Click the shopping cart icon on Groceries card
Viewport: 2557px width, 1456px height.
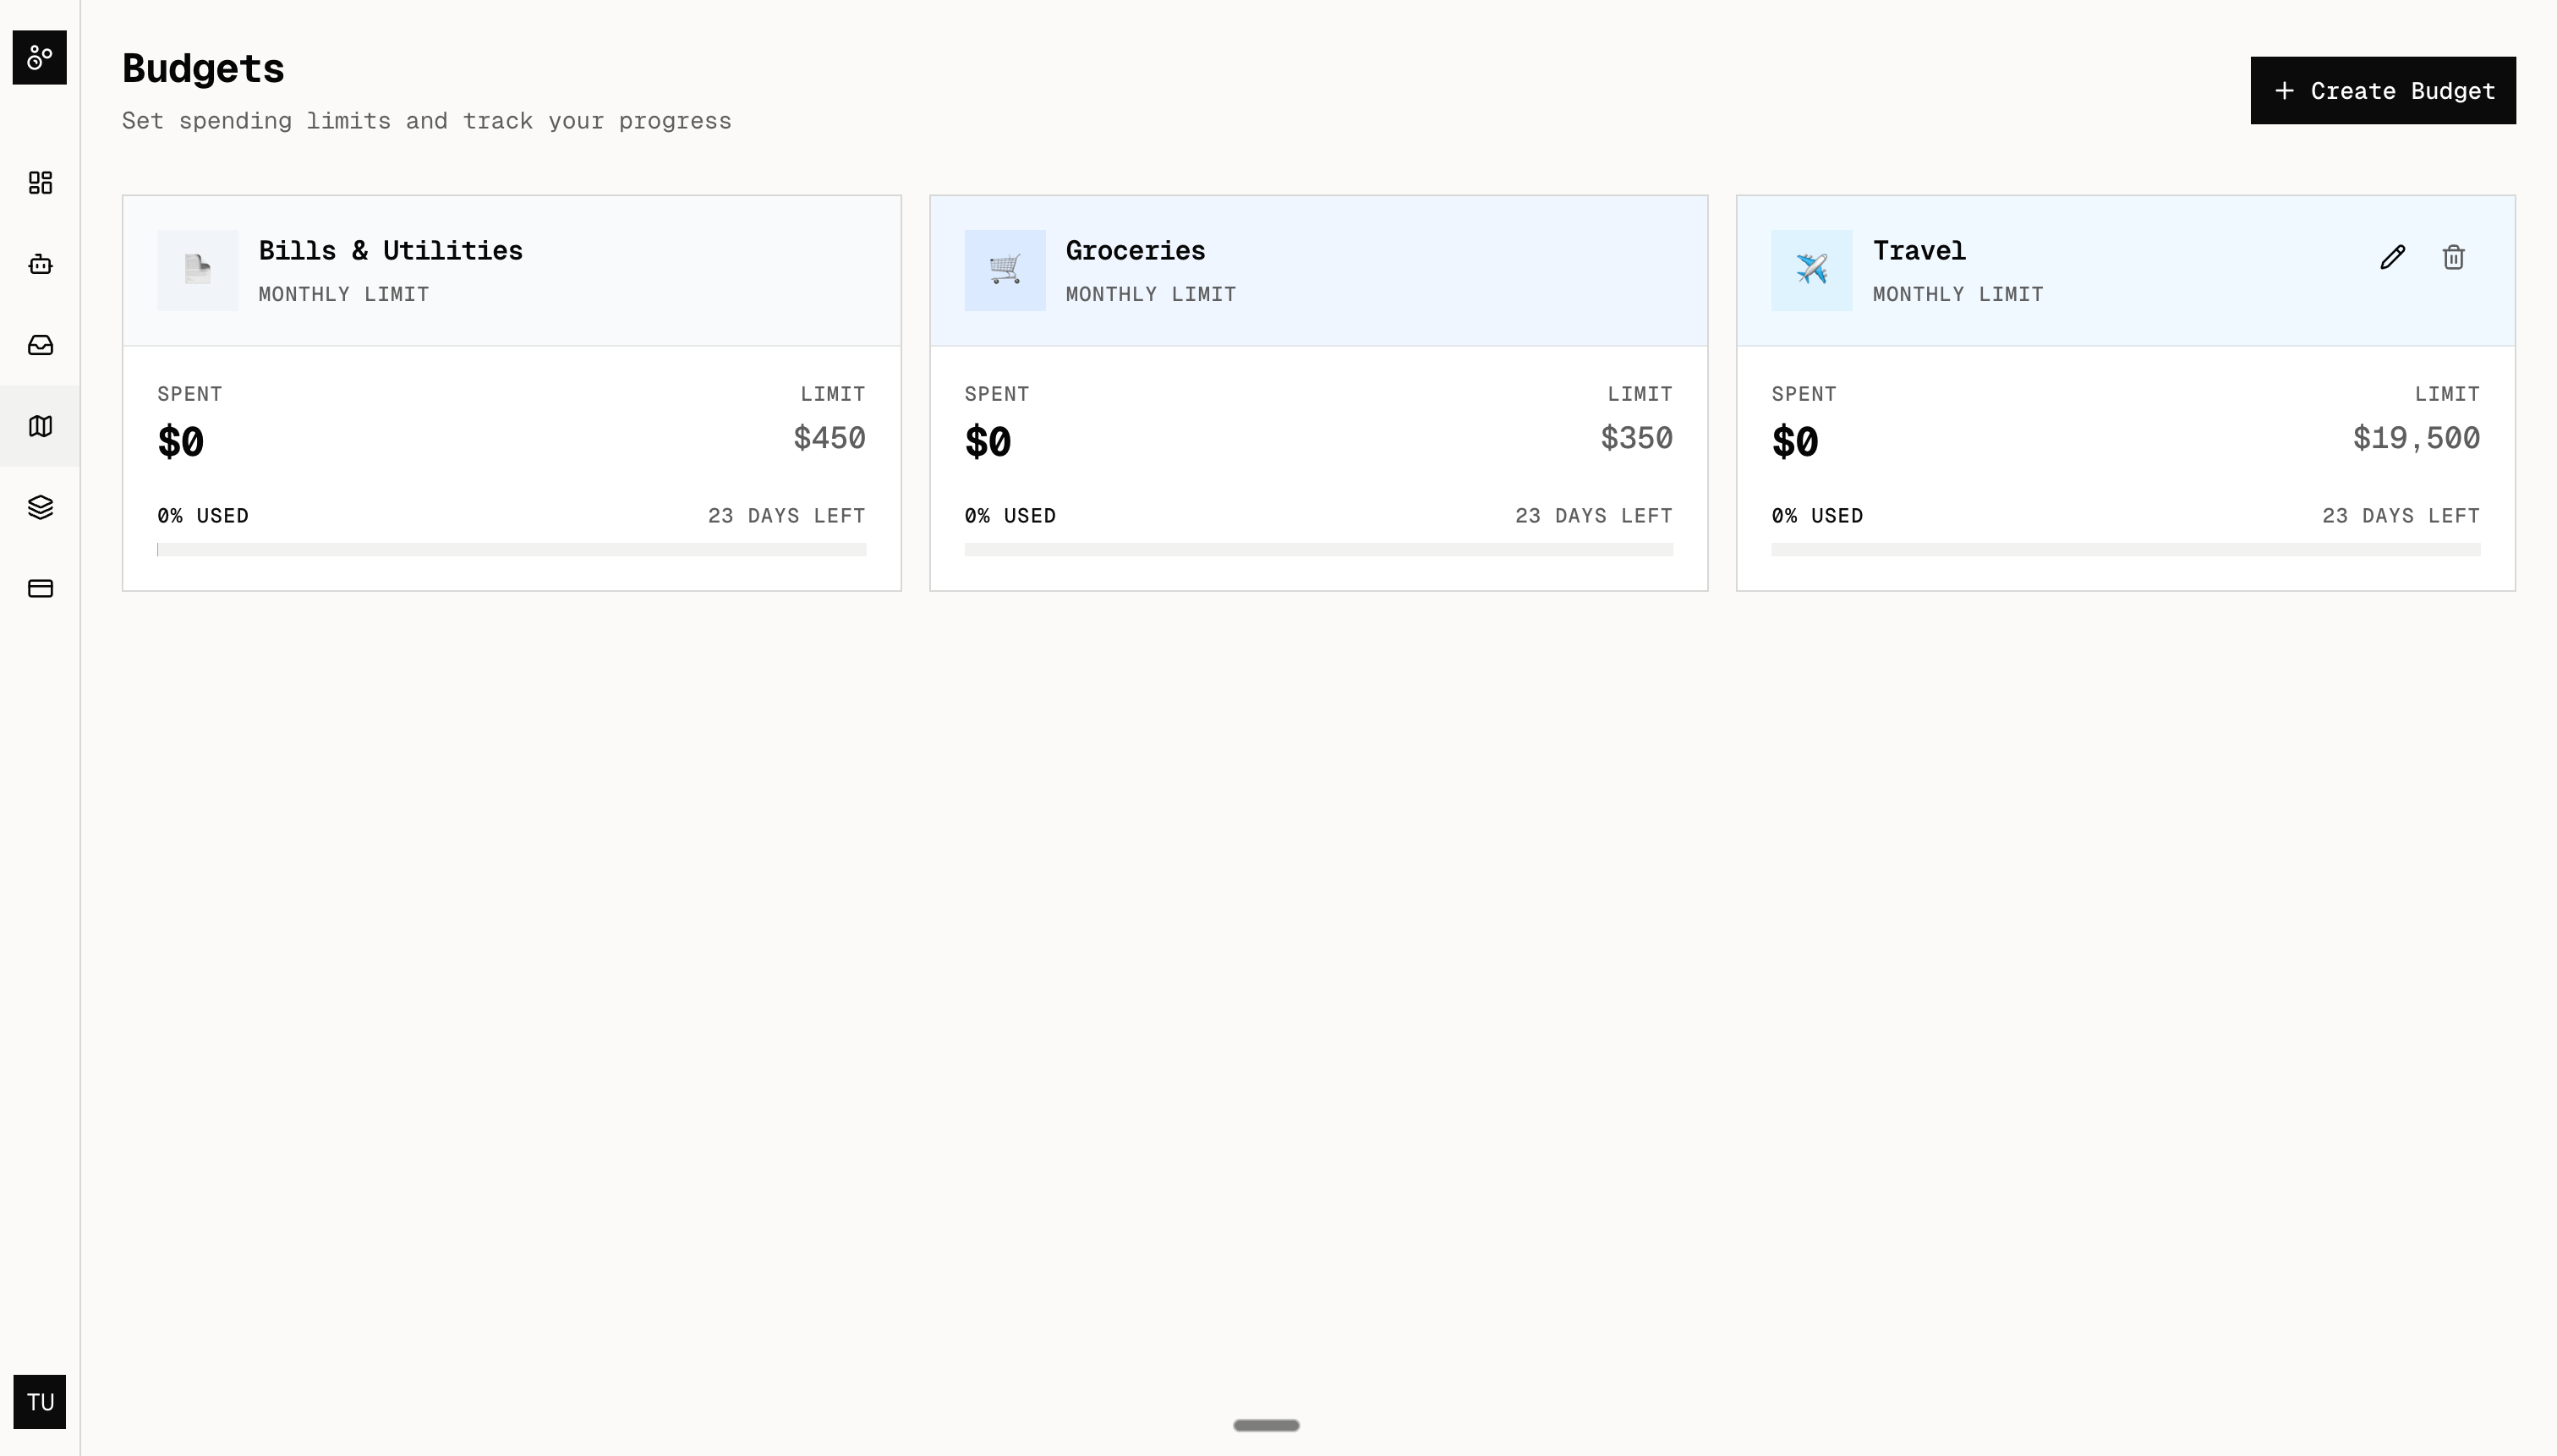(x=1004, y=270)
